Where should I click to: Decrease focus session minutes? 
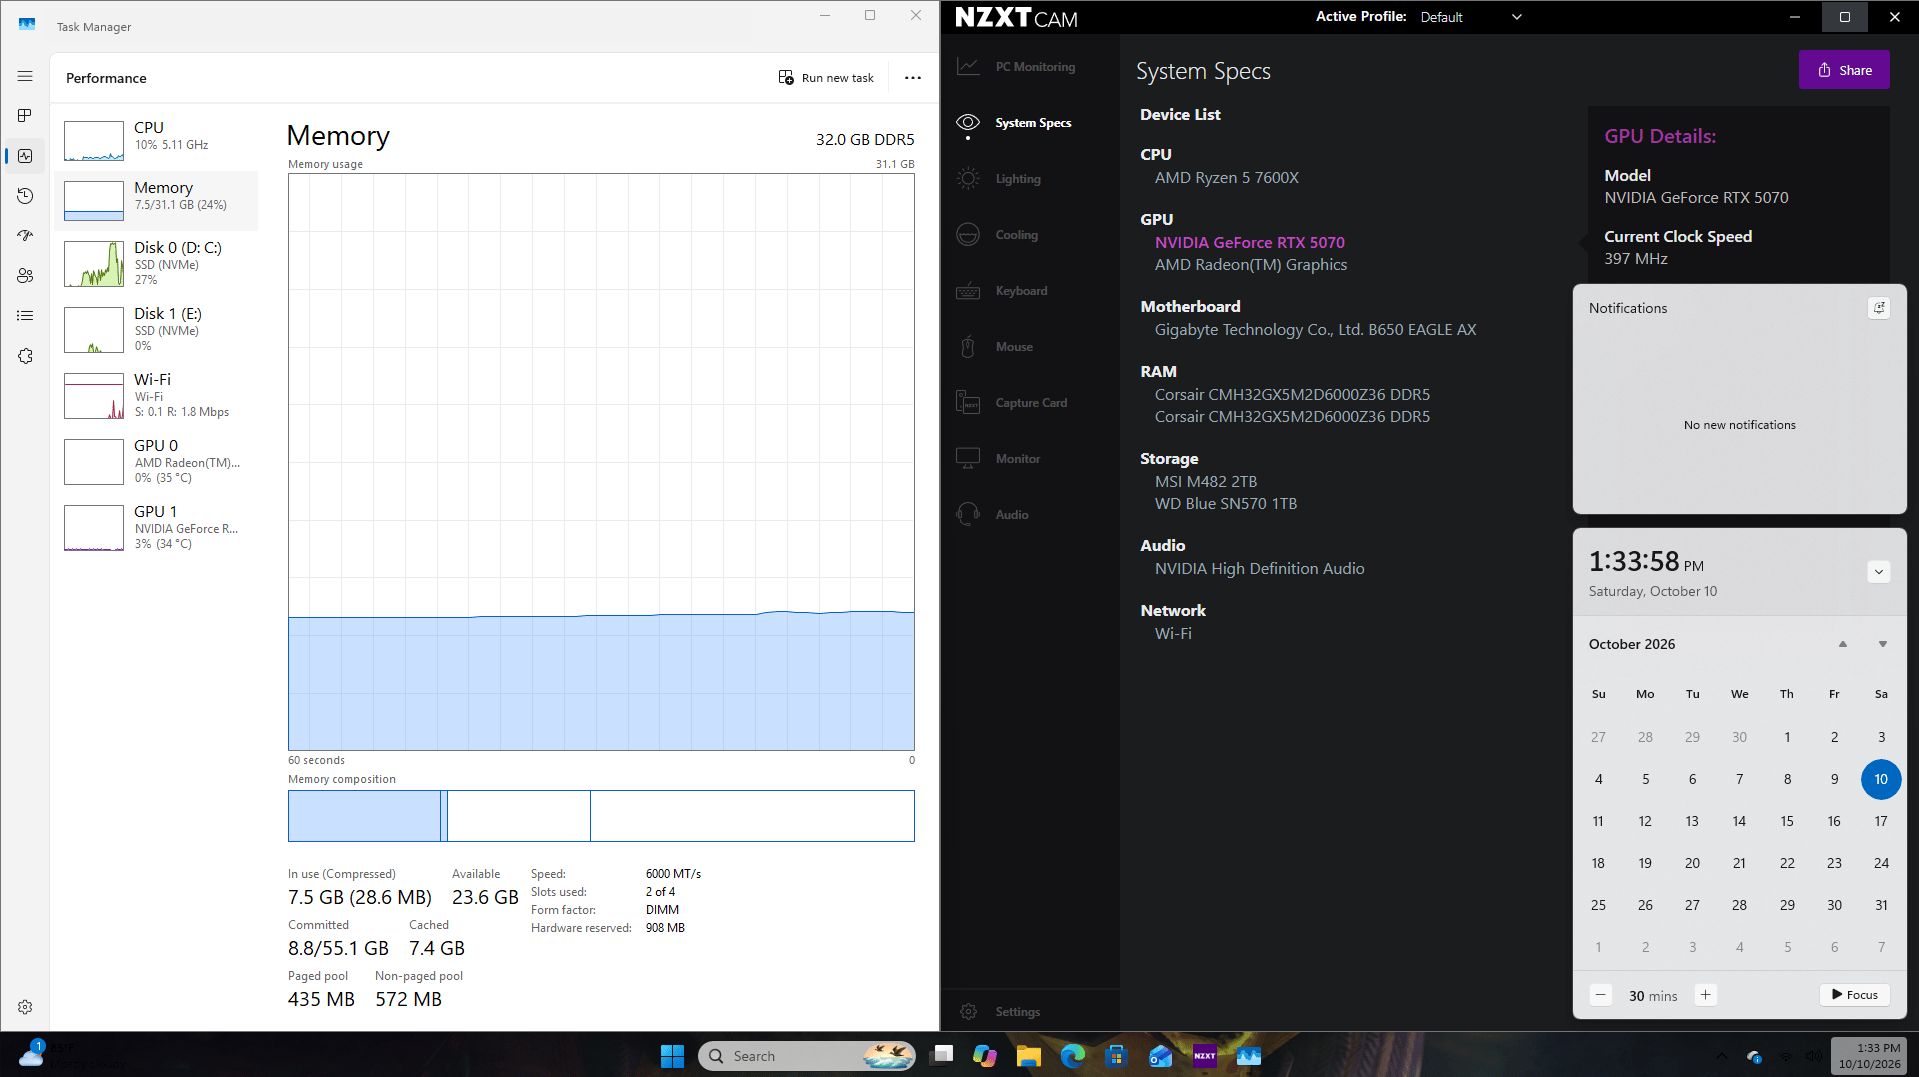[1600, 995]
